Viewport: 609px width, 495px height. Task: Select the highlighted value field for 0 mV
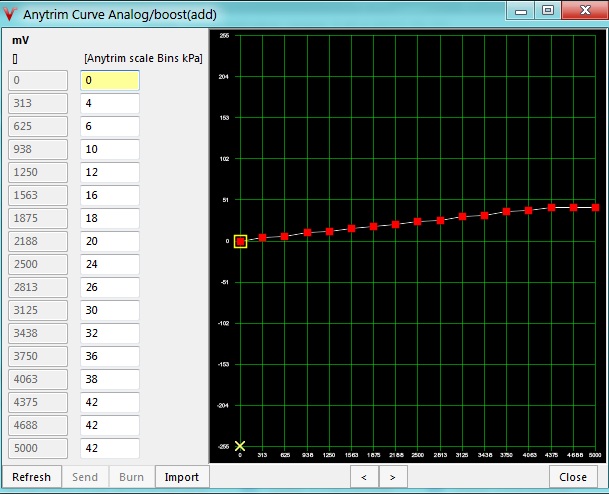click(109, 80)
